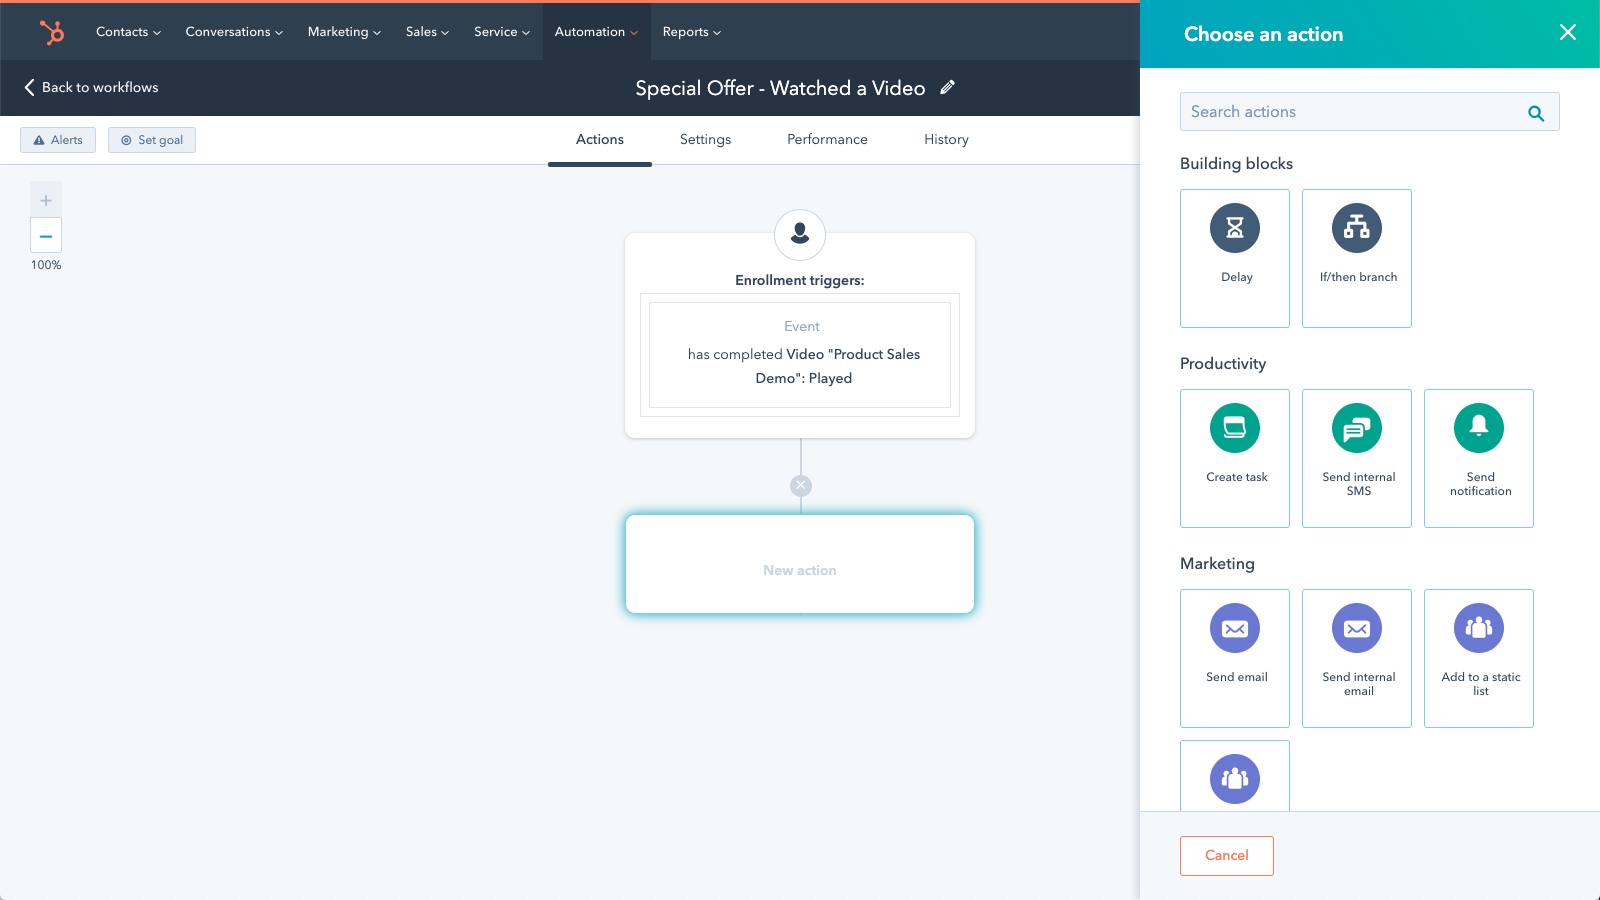Click the Cancel button
This screenshot has width=1600, height=900.
click(1227, 855)
